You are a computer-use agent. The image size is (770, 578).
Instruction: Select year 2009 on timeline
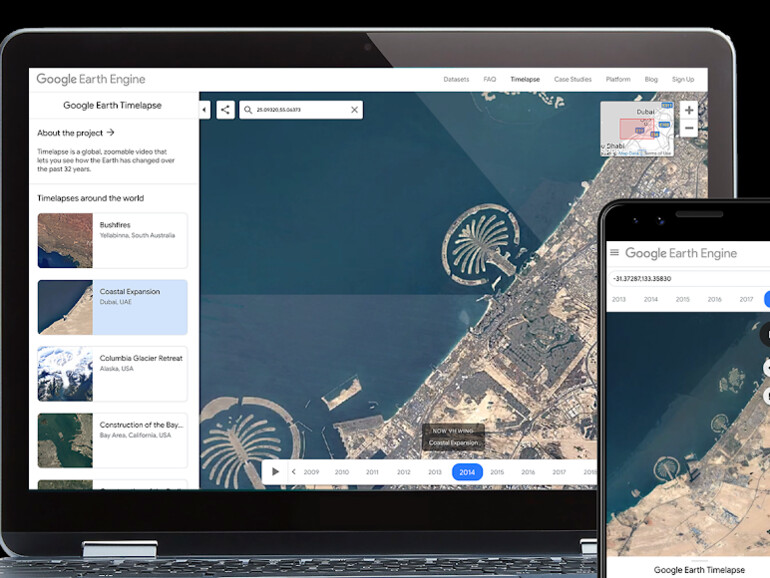point(311,472)
